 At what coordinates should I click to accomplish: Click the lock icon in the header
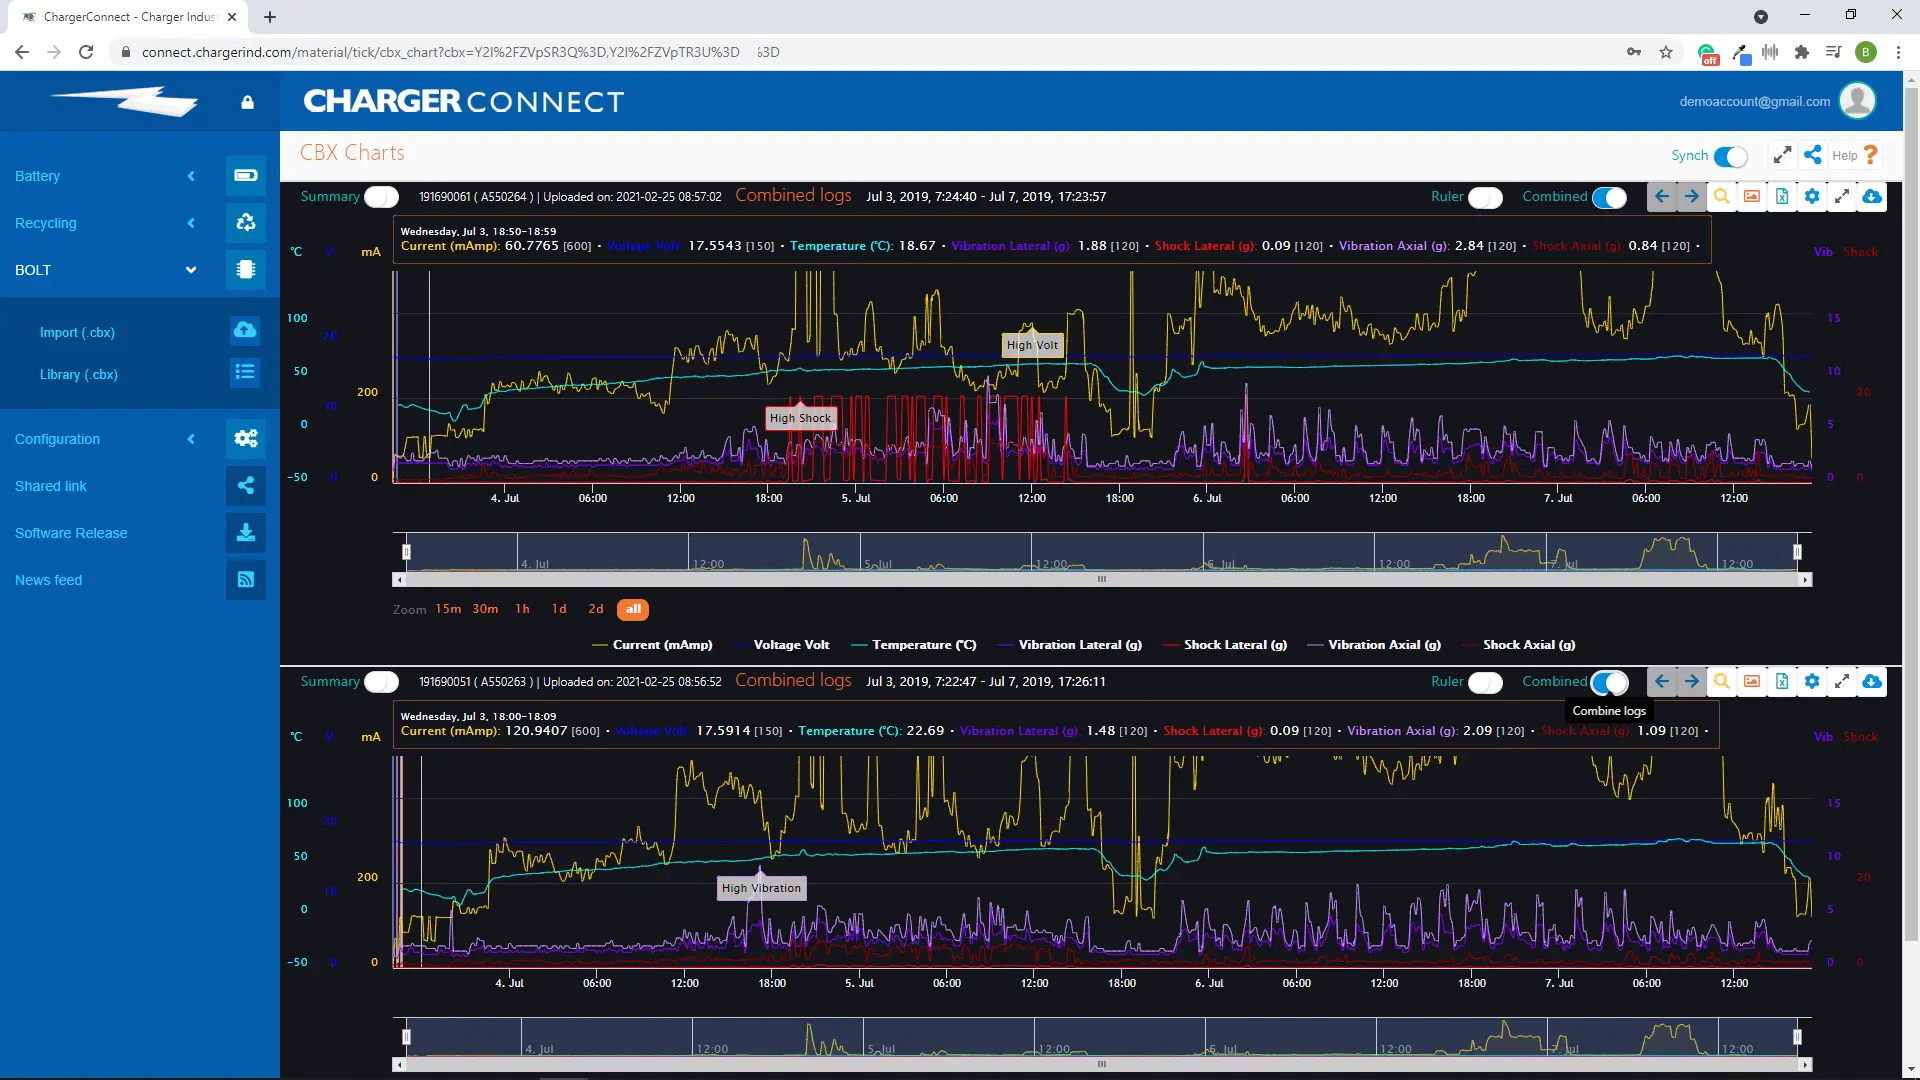tap(247, 102)
